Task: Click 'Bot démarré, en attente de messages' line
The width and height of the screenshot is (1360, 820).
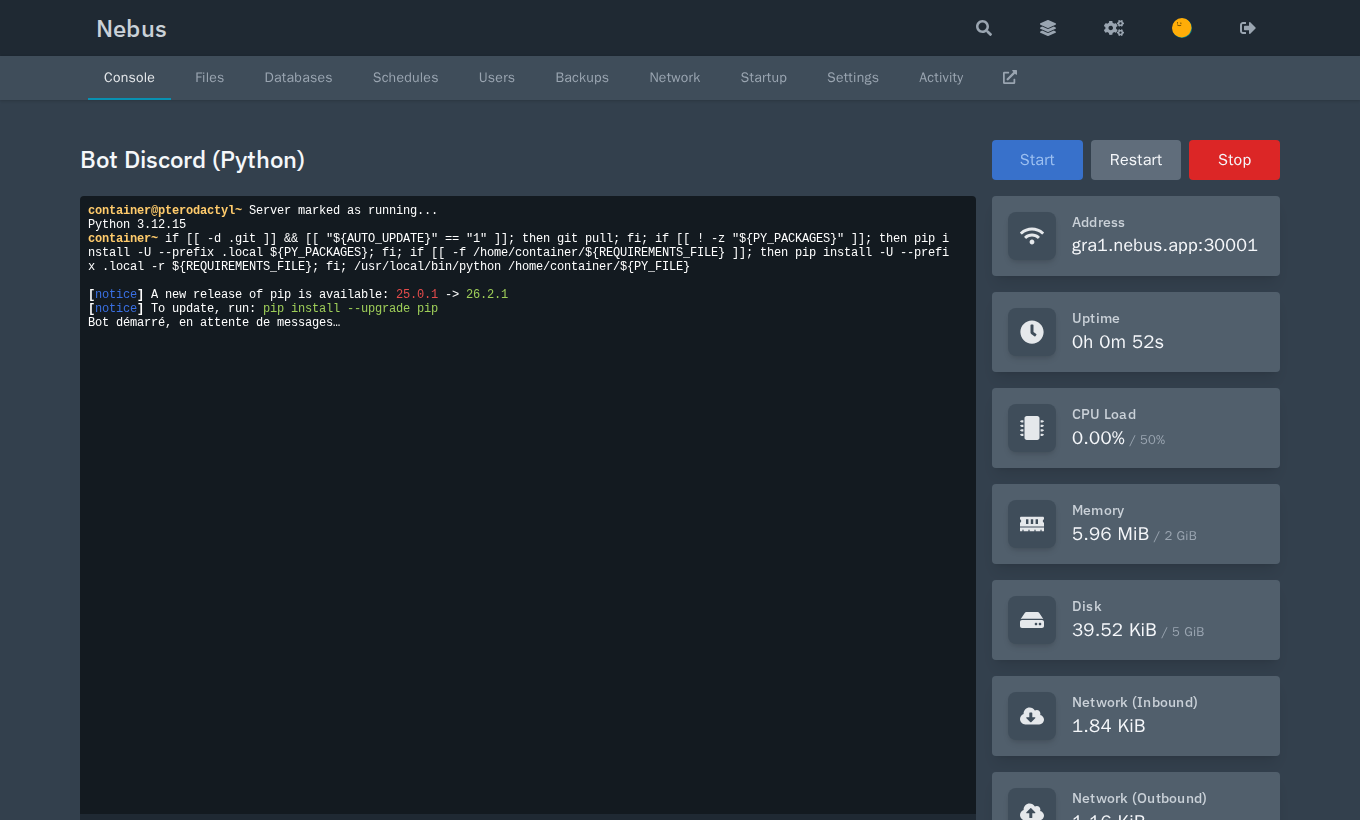Action: click(x=214, y=323)
